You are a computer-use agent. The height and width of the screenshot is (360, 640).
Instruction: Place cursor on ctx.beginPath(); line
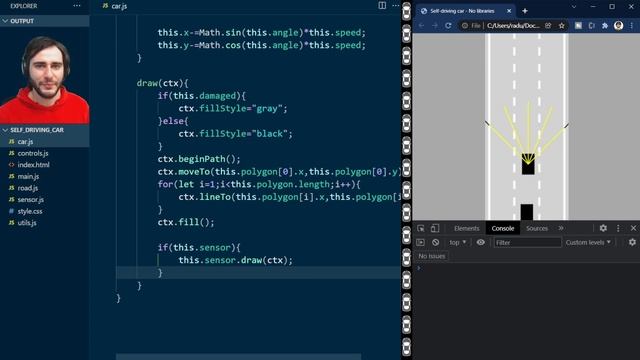199,159
